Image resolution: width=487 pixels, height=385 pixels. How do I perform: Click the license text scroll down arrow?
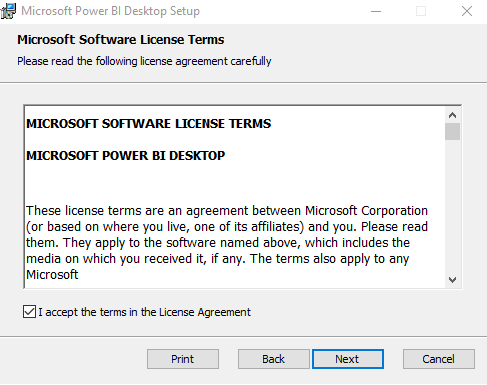452,279
